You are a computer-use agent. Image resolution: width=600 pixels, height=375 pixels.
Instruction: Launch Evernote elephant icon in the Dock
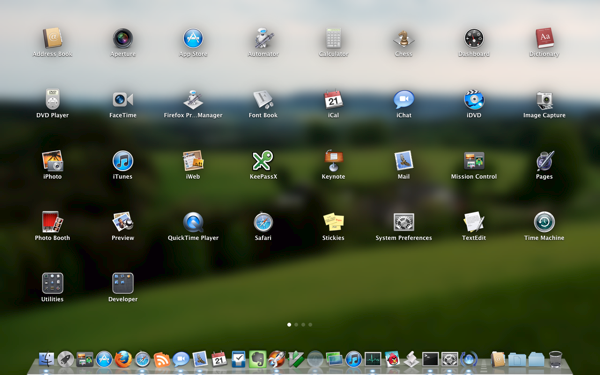coord(258,359)
